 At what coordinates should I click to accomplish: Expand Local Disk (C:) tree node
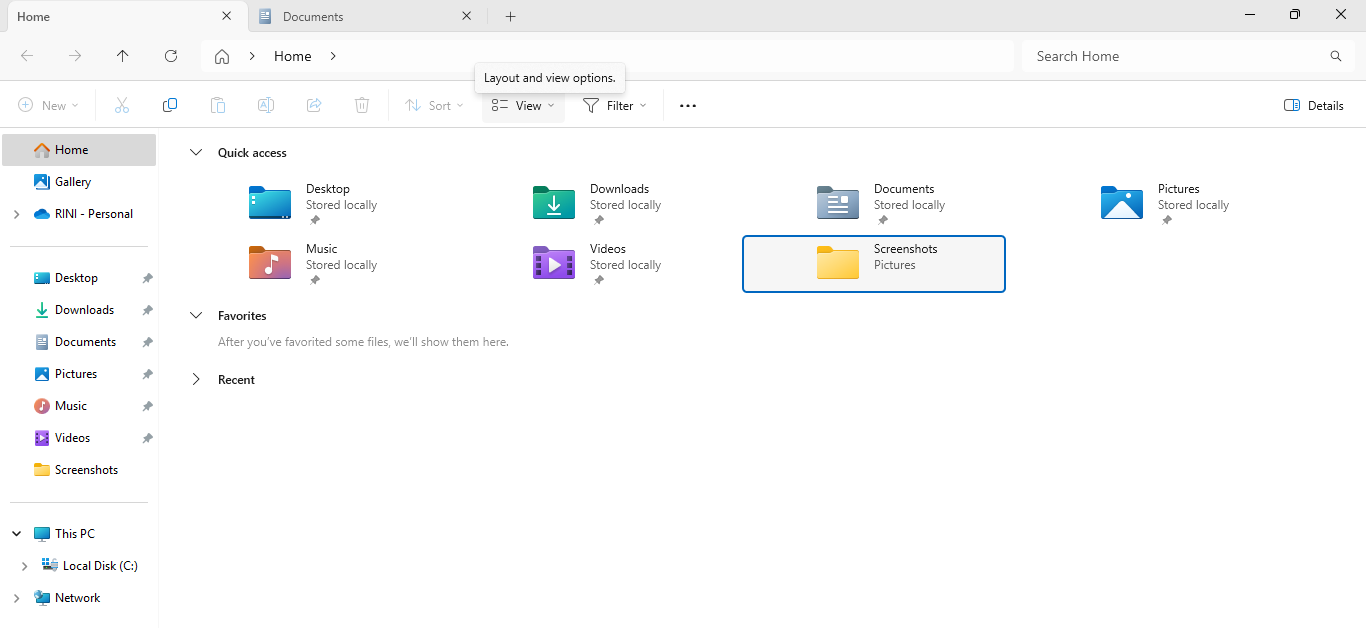pos(24,566)
